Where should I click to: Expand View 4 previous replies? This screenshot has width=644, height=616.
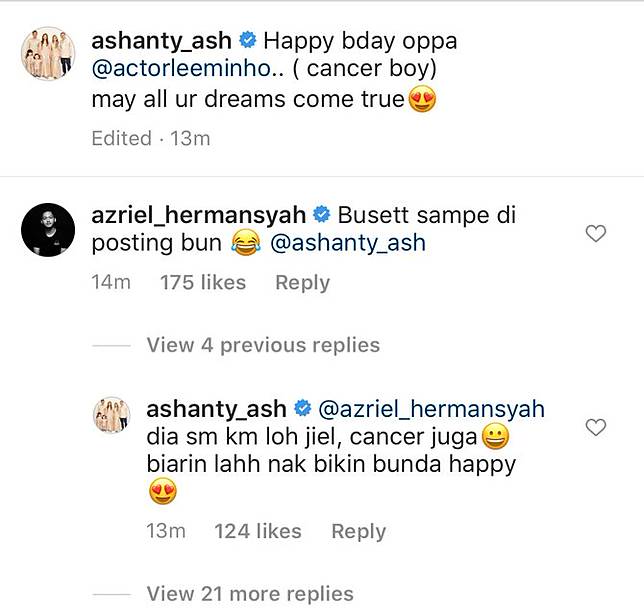[263, 345]
